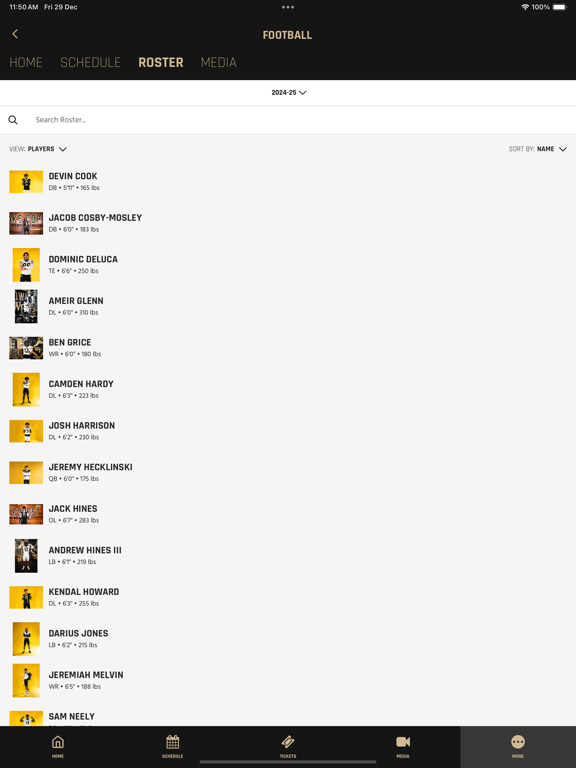
Task: Open Ben Grice's photo thumbnail
Action: click(x=26, y=348)
